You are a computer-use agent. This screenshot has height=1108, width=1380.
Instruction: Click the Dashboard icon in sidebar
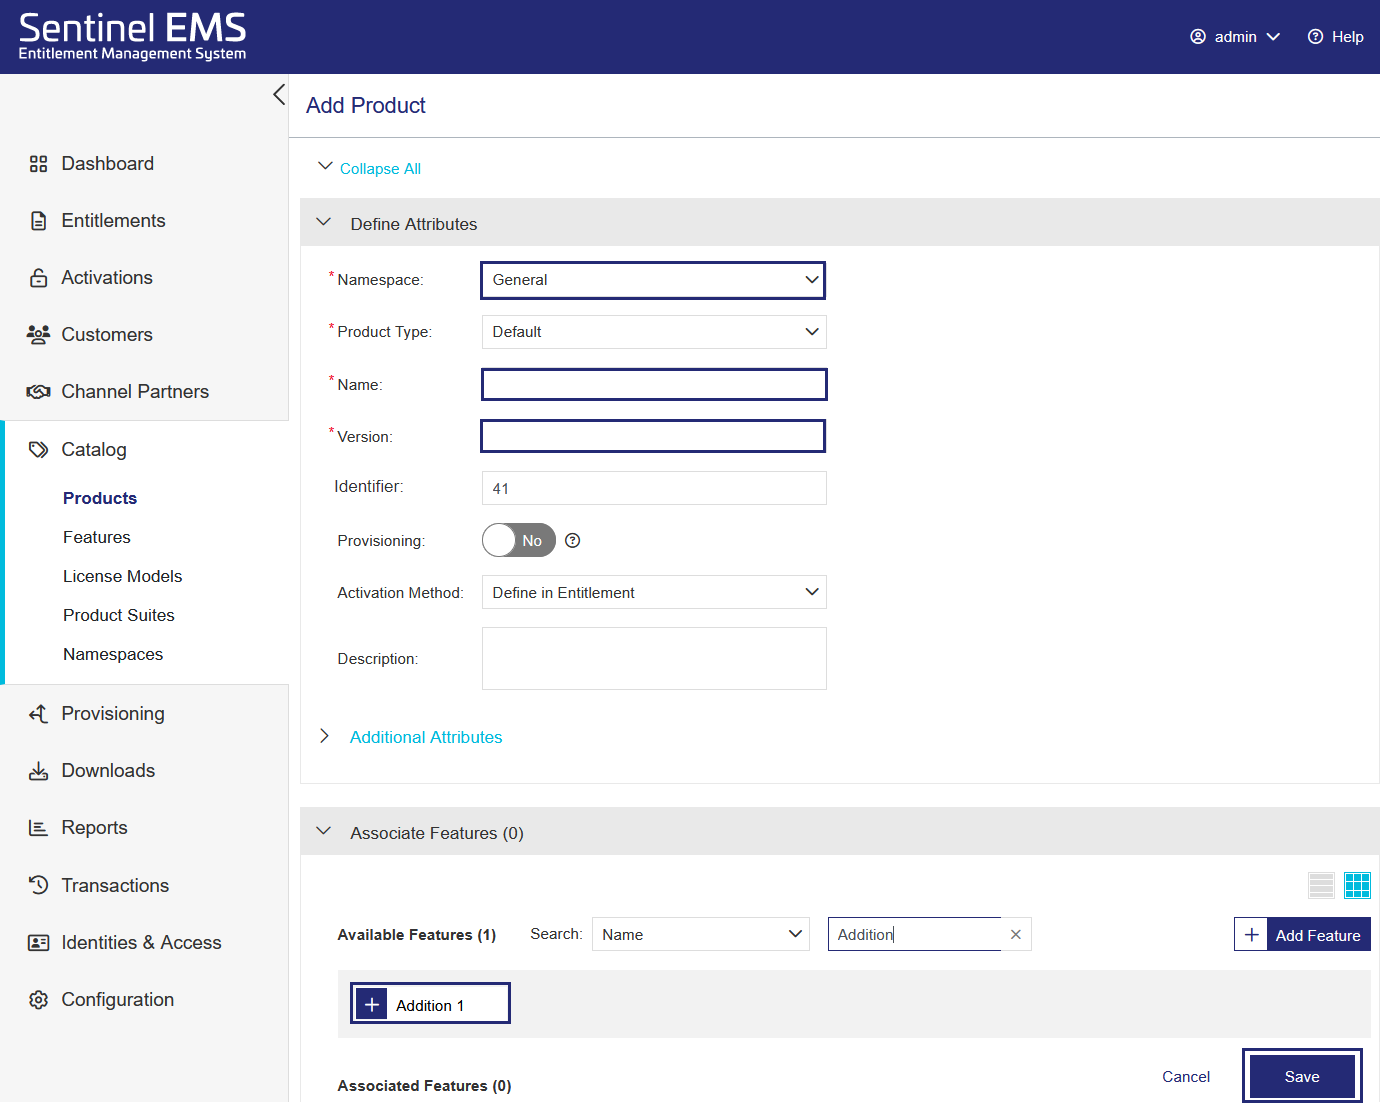coord(39,164)
